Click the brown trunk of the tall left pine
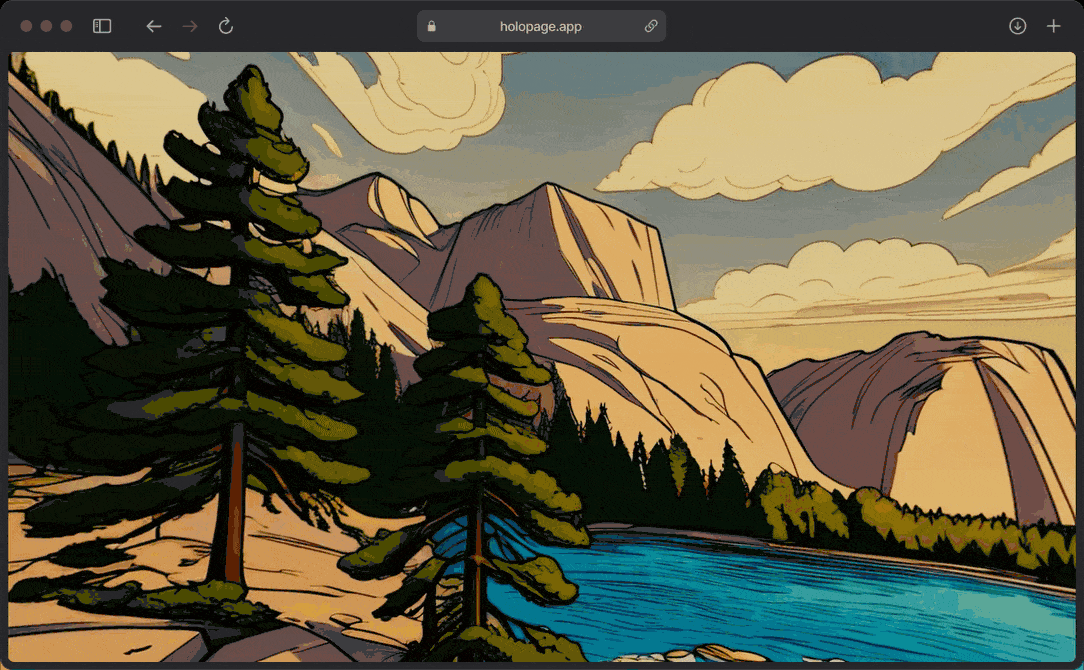The width and height of the screenshot is (1084, 670). 234,500
